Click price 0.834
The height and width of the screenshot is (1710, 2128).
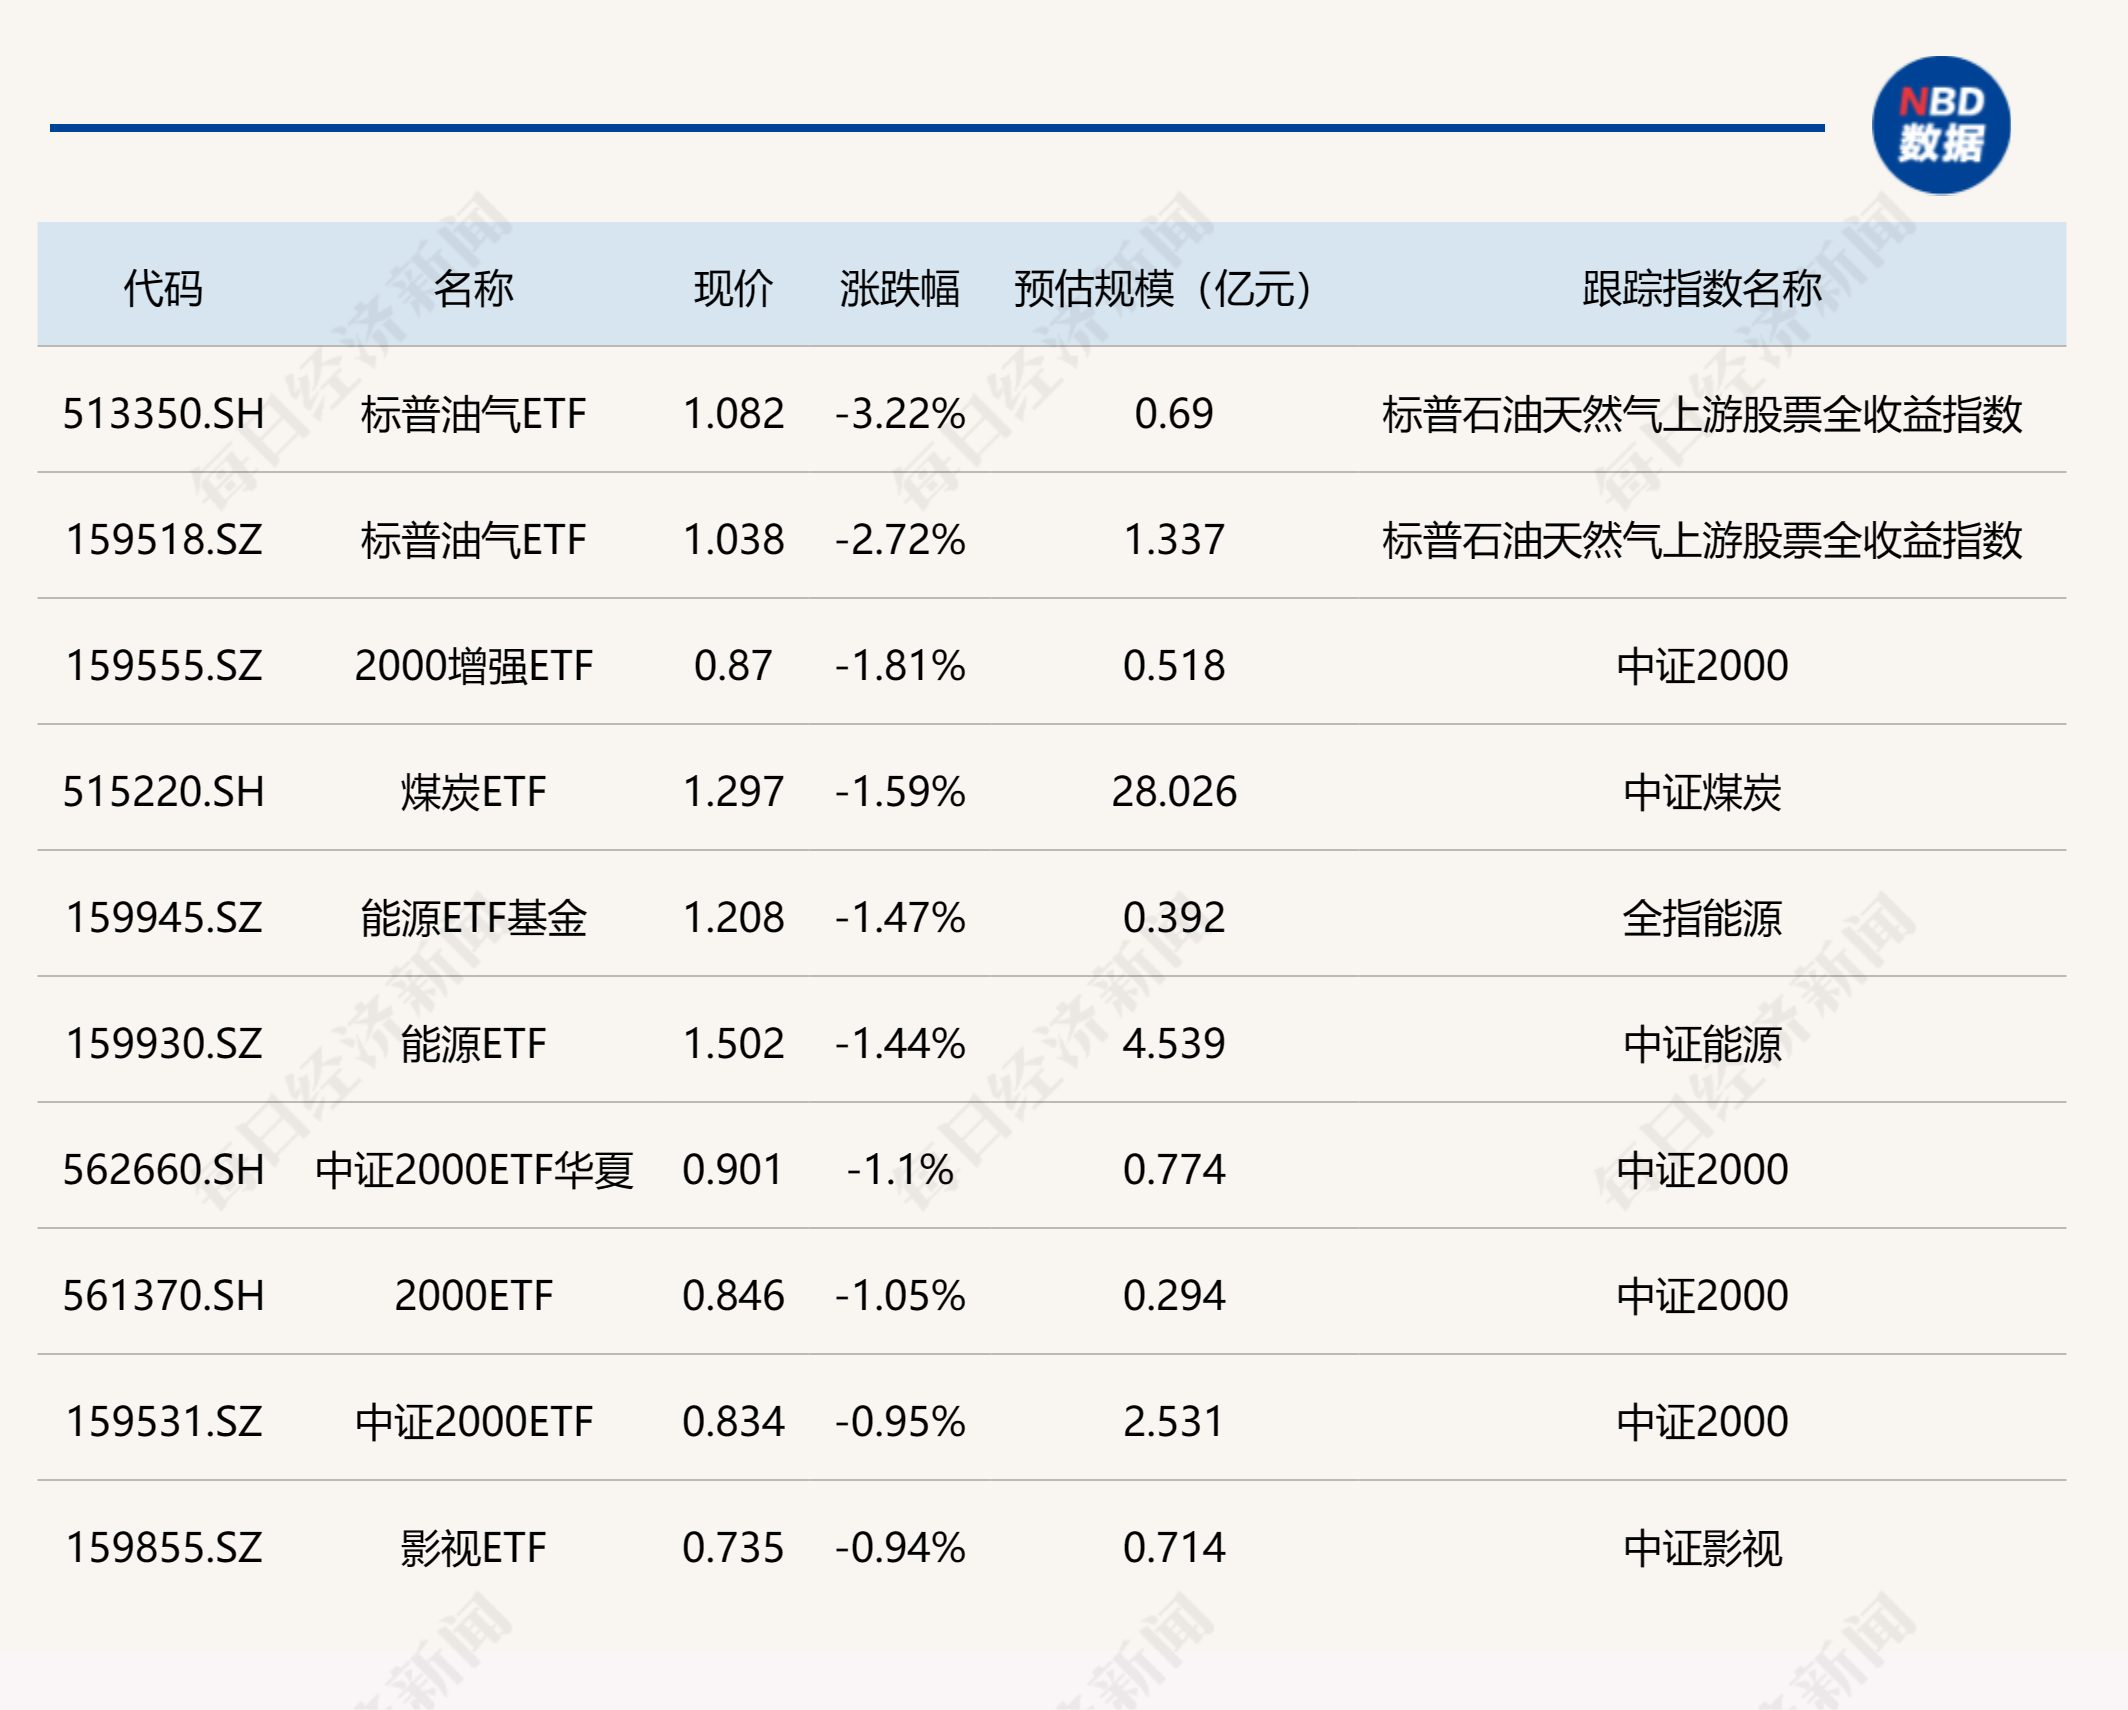(733, 1422)
